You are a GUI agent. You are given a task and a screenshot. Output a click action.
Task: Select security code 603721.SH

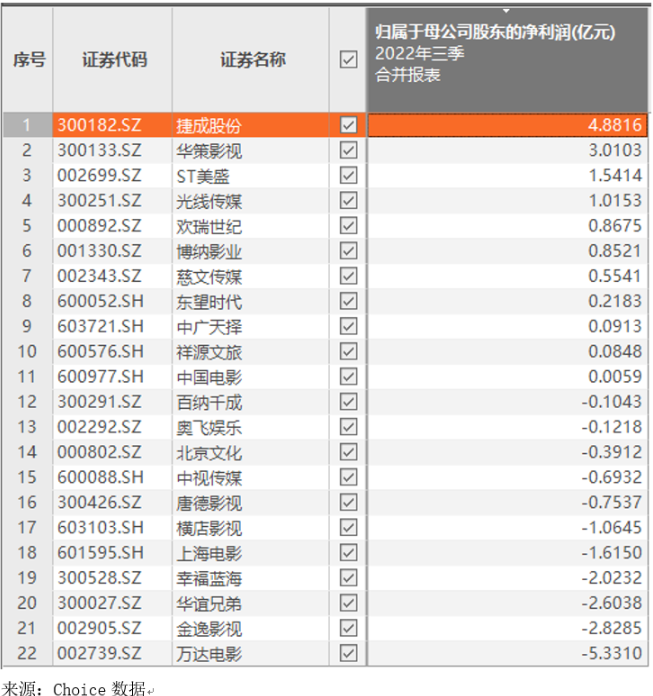(101, 326)
